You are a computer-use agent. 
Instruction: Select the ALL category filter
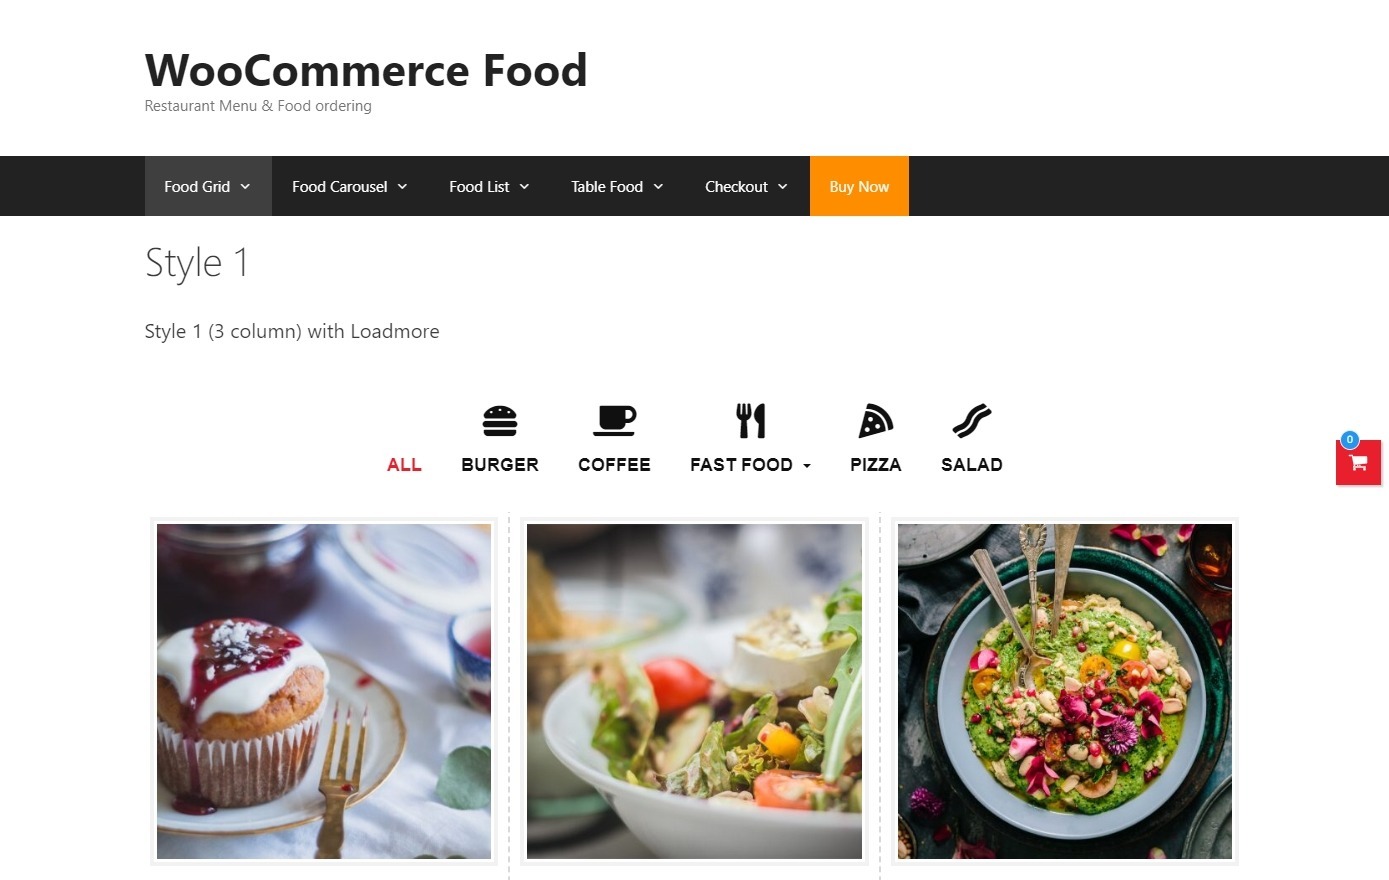(404, 465)
